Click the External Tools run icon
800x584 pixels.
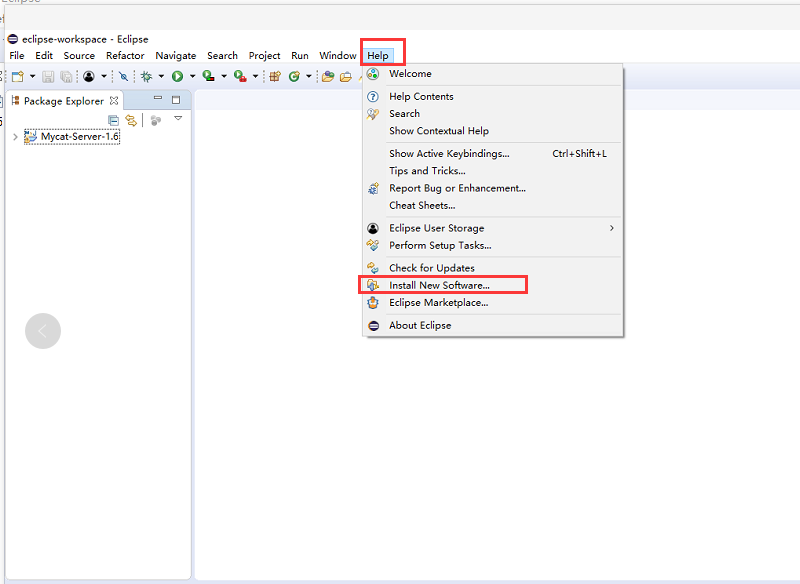click(x=240, y=77)
